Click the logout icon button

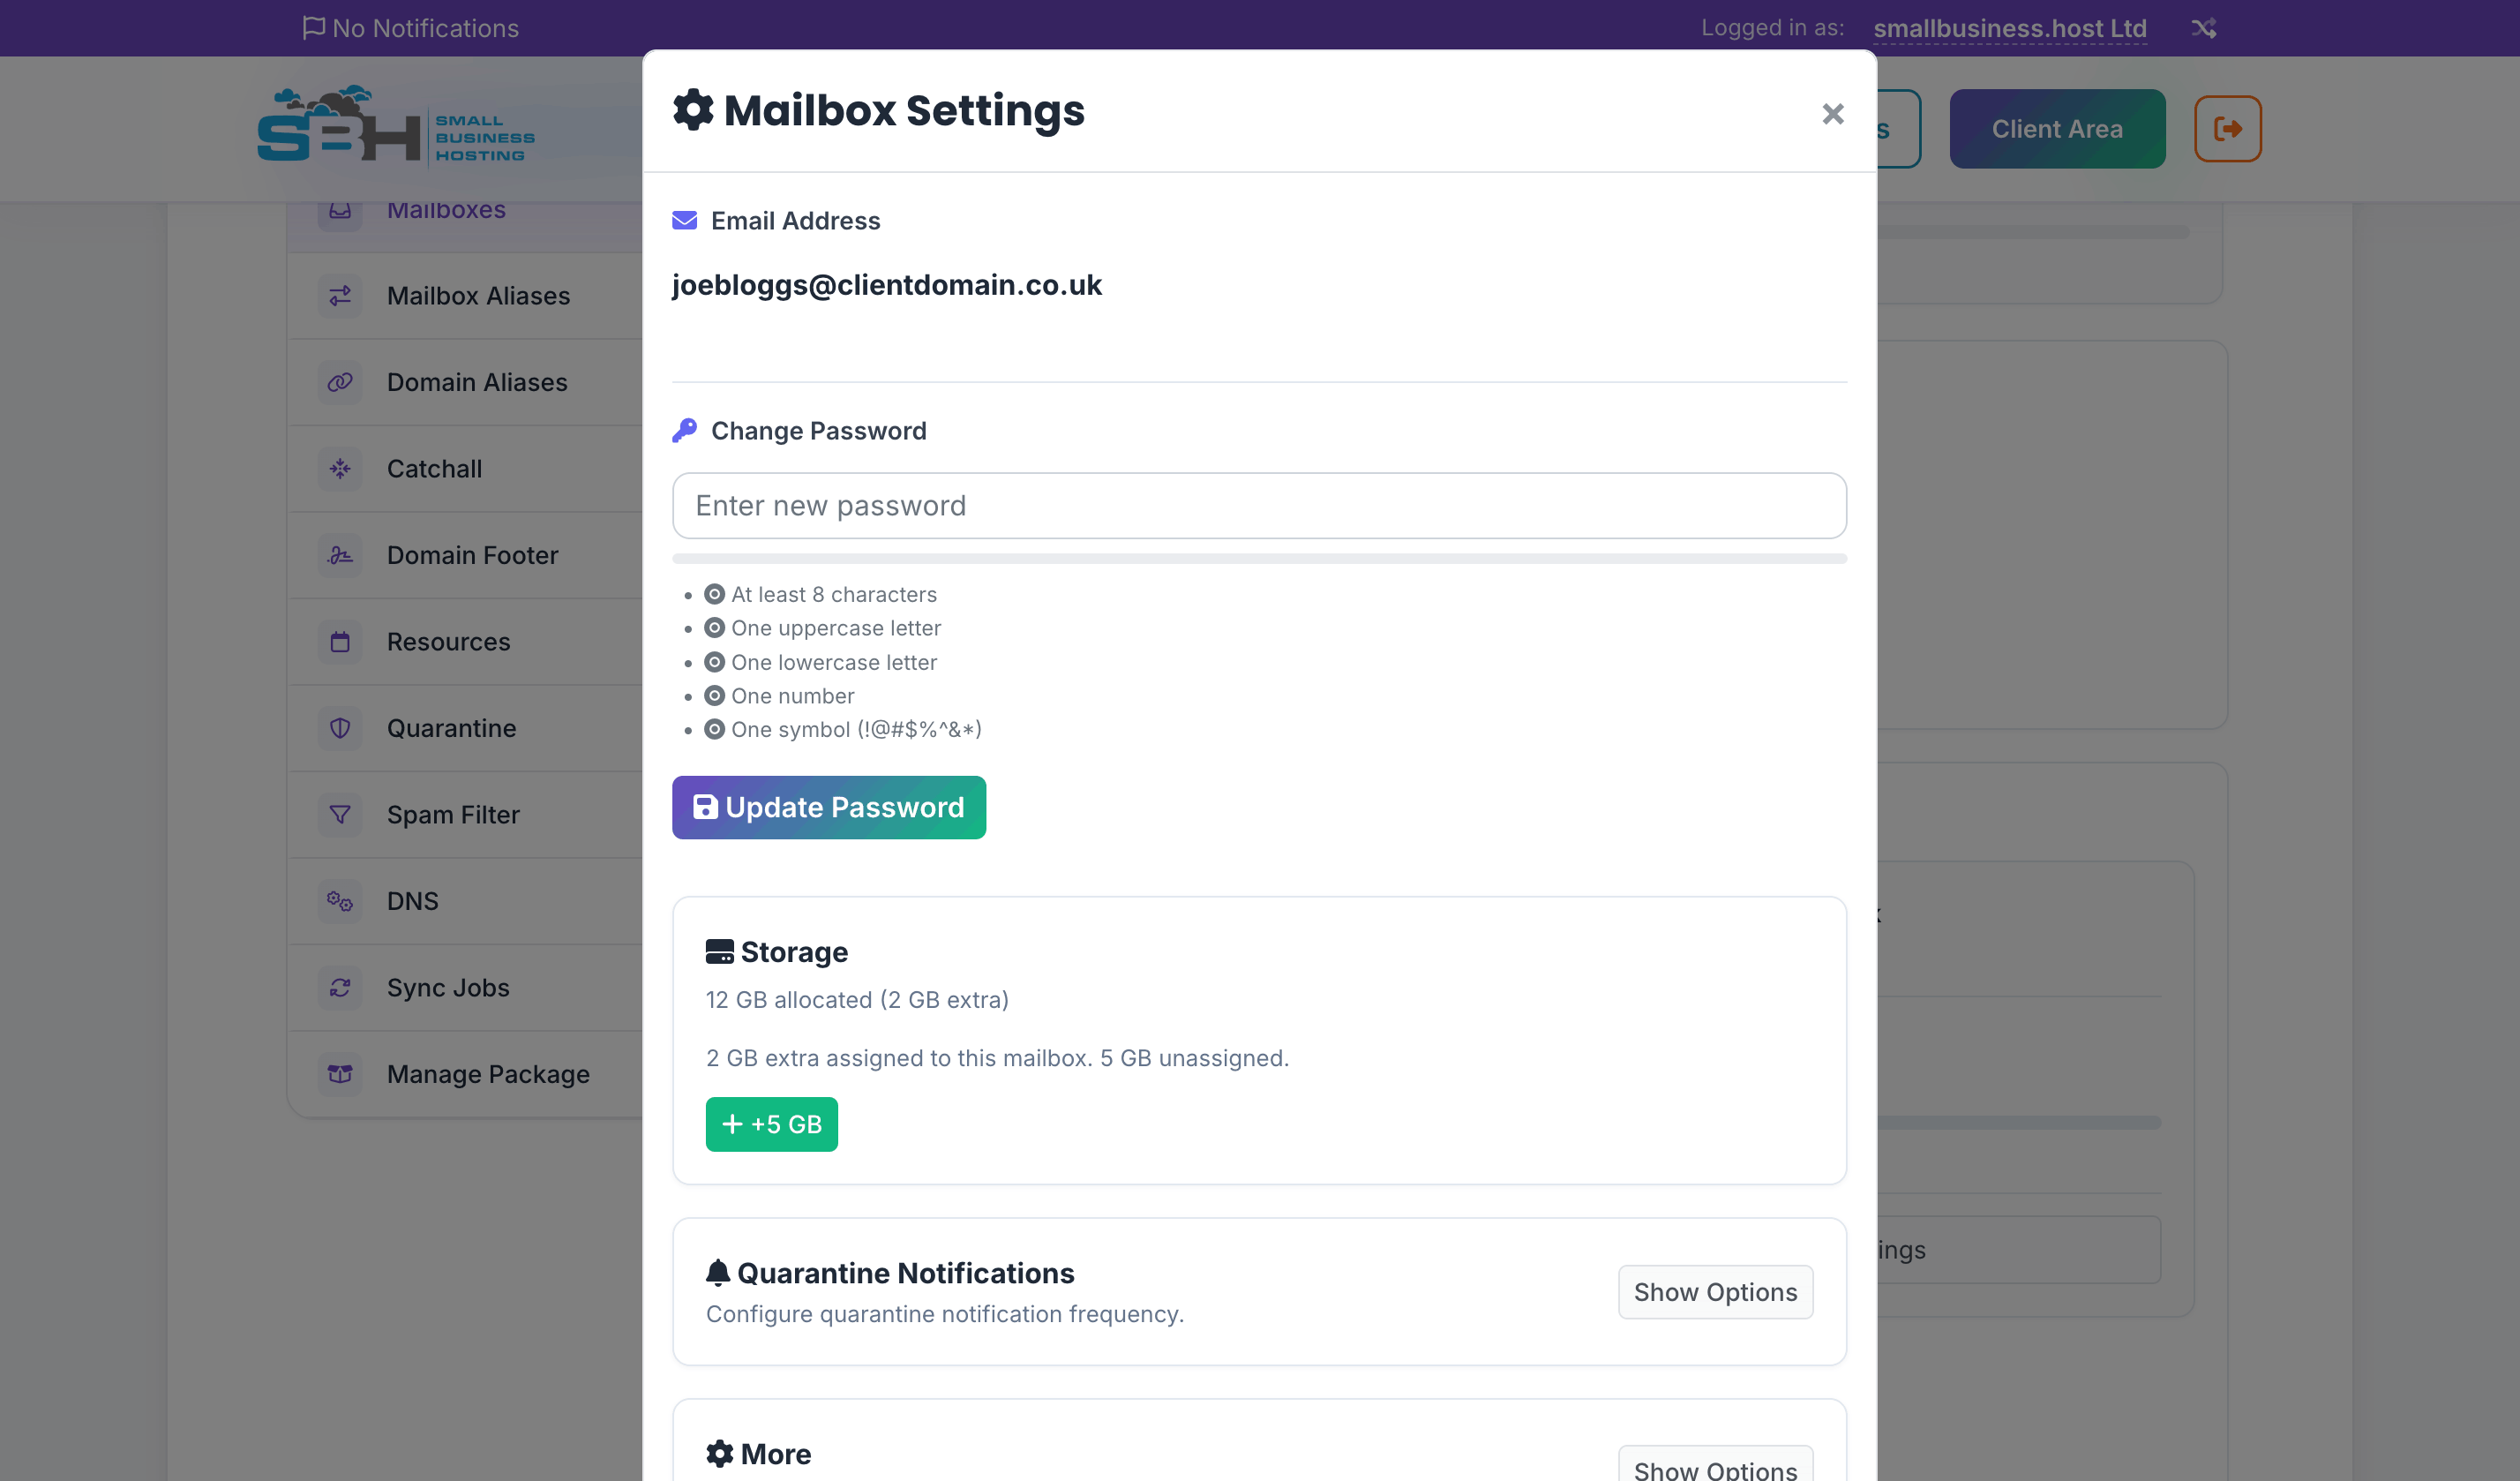pyautogui.click(x=2227, y=129)
